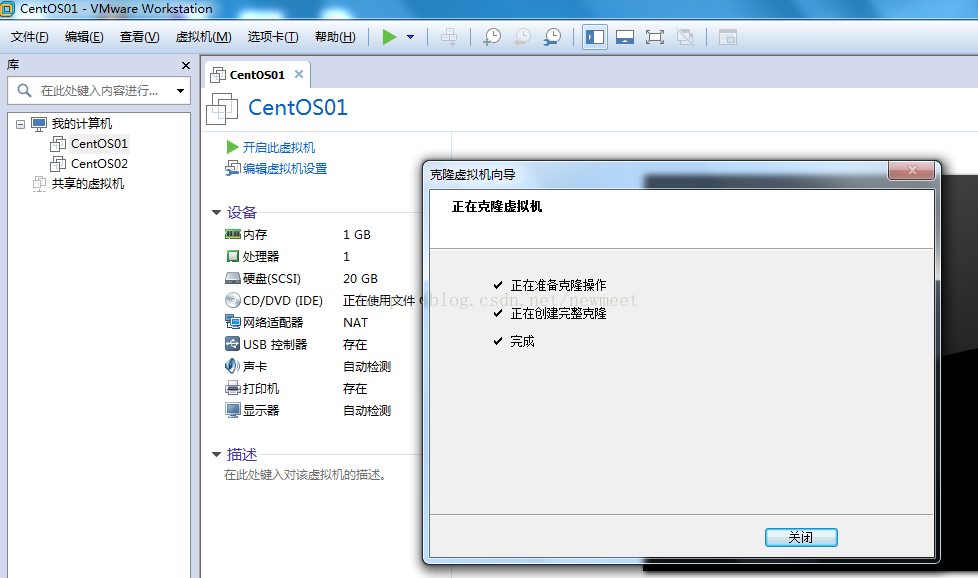Click the green power-on play toolbar icon
The image size is (978, 578).
click(389, 37)
